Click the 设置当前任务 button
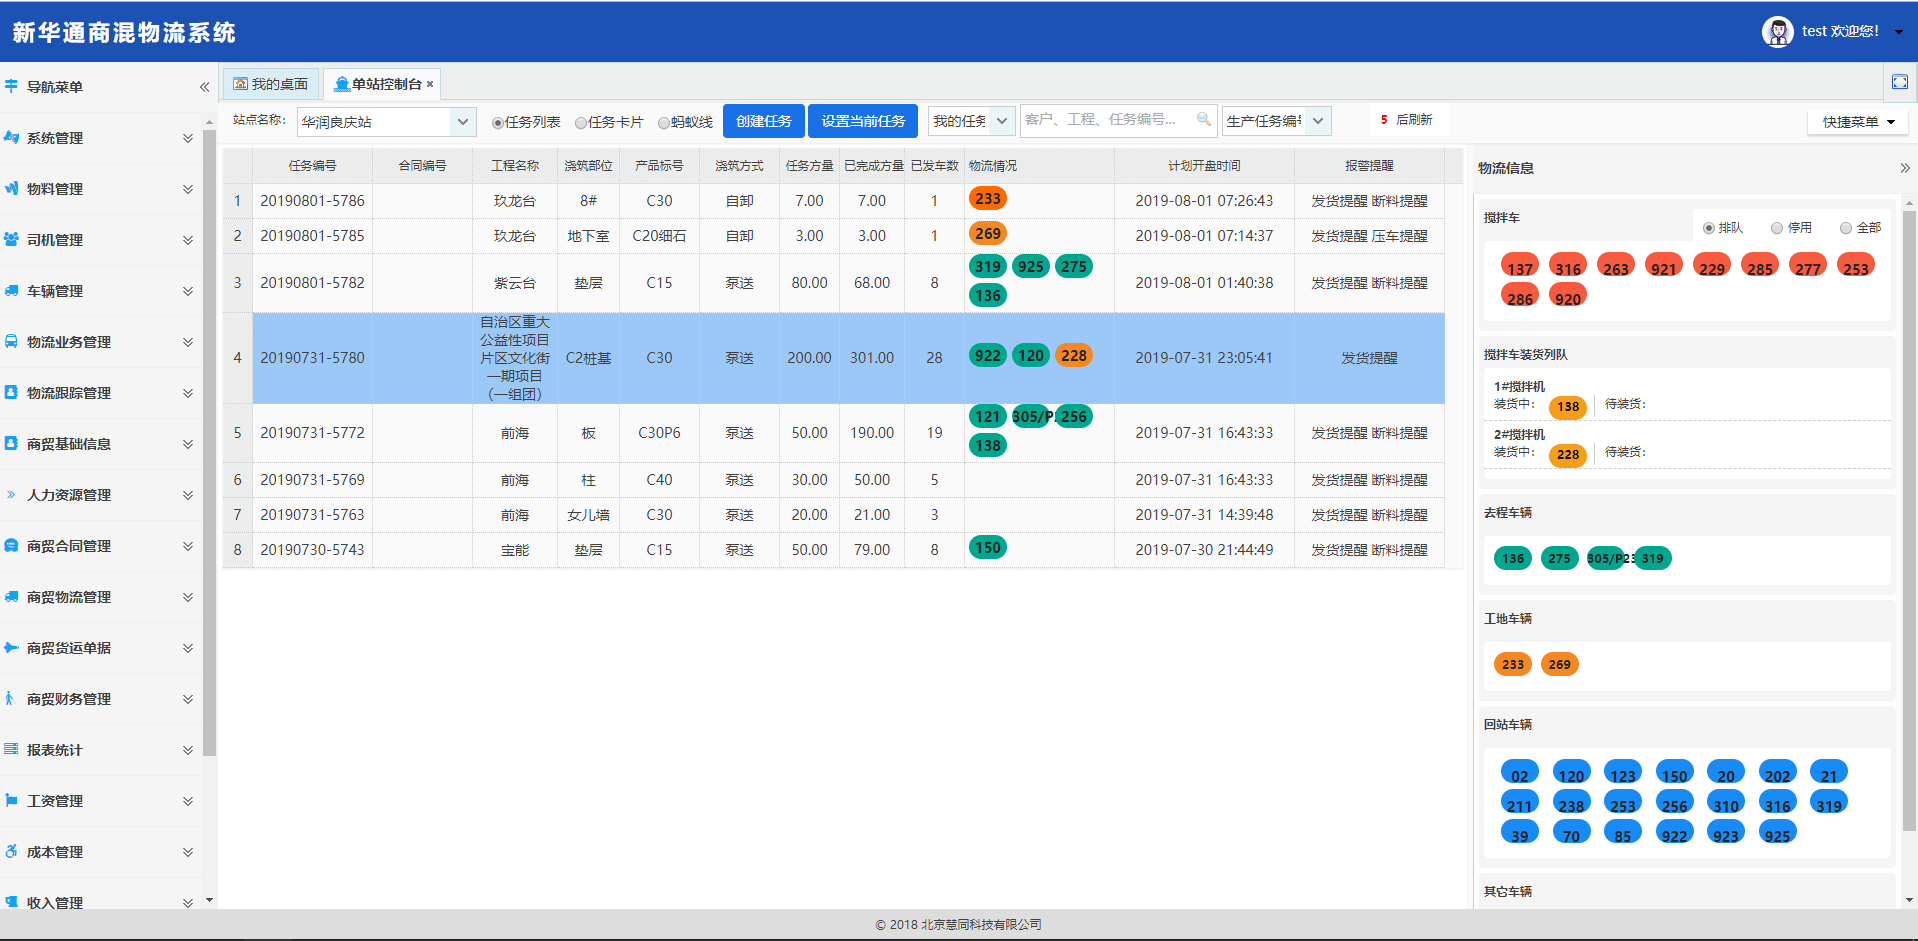1918x941 pixels. click(x=863, y=121)
